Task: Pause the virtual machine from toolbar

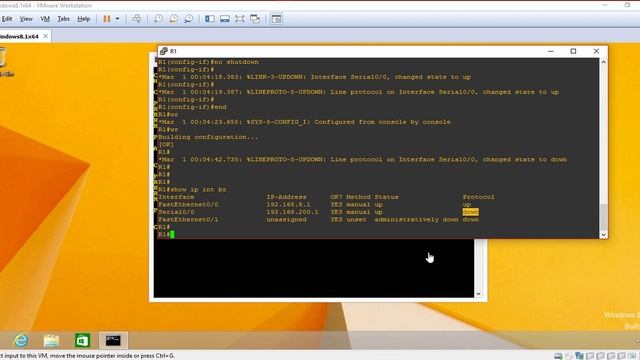Action: pos(107,19)
